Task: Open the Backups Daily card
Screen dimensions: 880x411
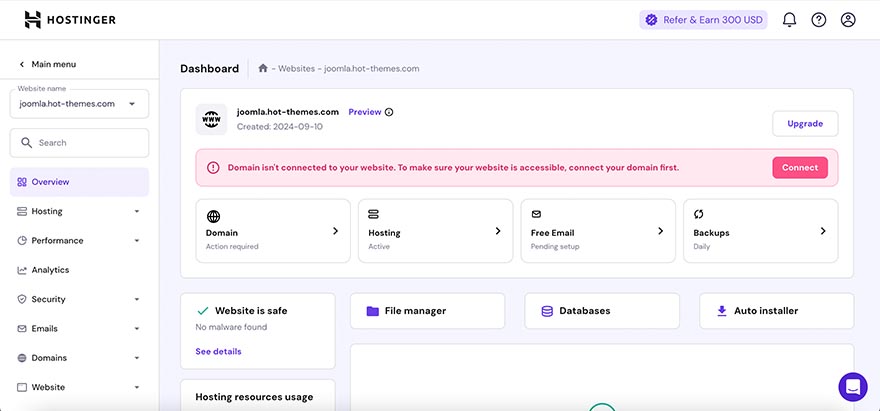Action: pos(760,231)
